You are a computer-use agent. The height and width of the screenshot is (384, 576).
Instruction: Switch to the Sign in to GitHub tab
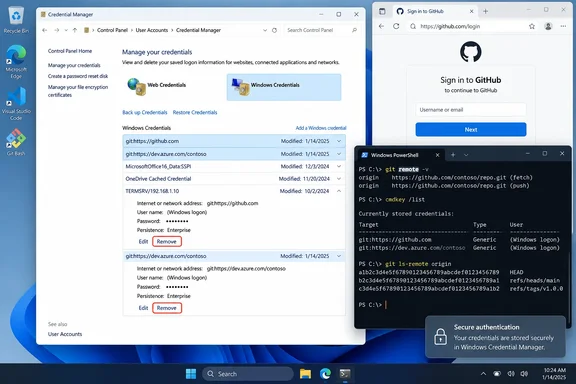coord(435,11)
